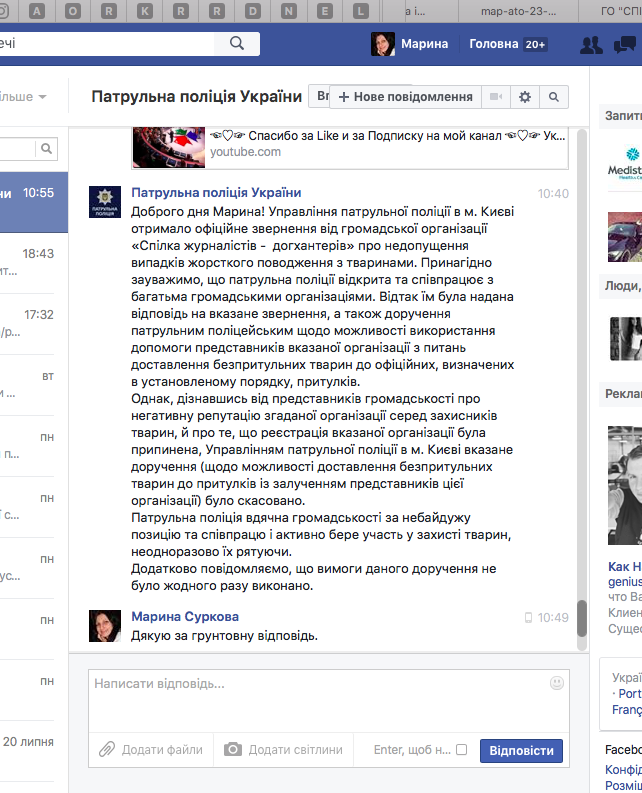Click Марина Суркова avatar in message

[x=105, y=626]
